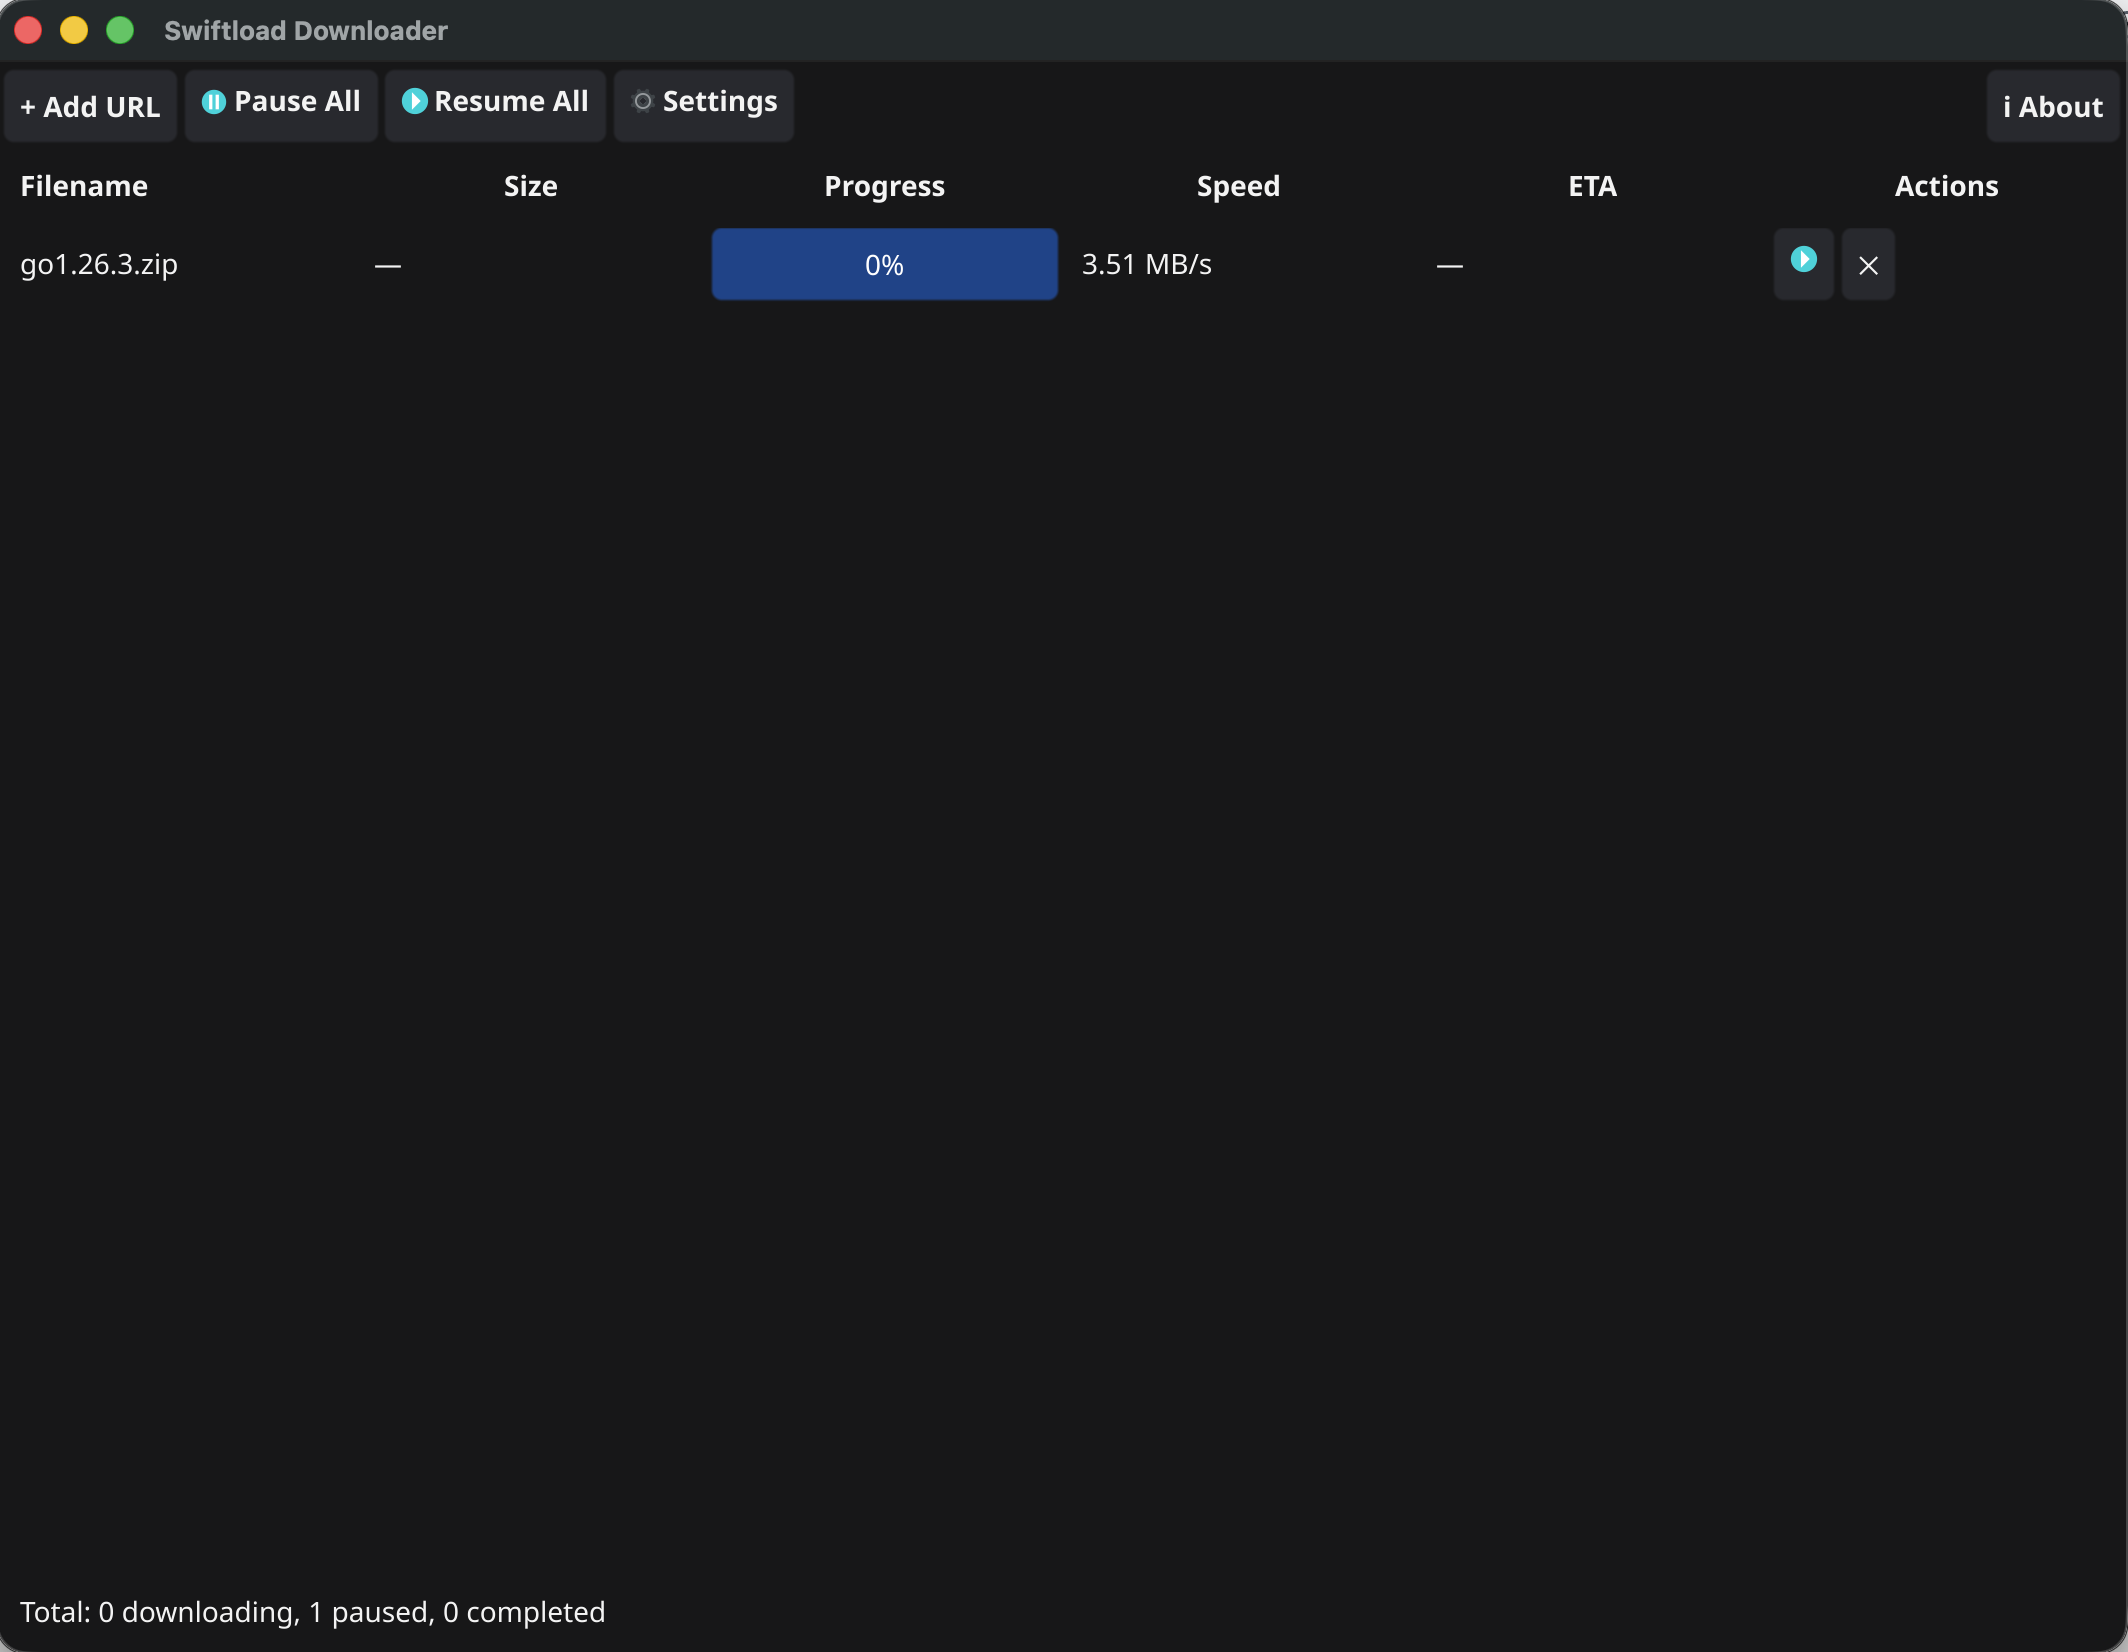The width and height of the screenshot is (2128, 1652).
Task: Resume all downloads
Action: (495, 106)
